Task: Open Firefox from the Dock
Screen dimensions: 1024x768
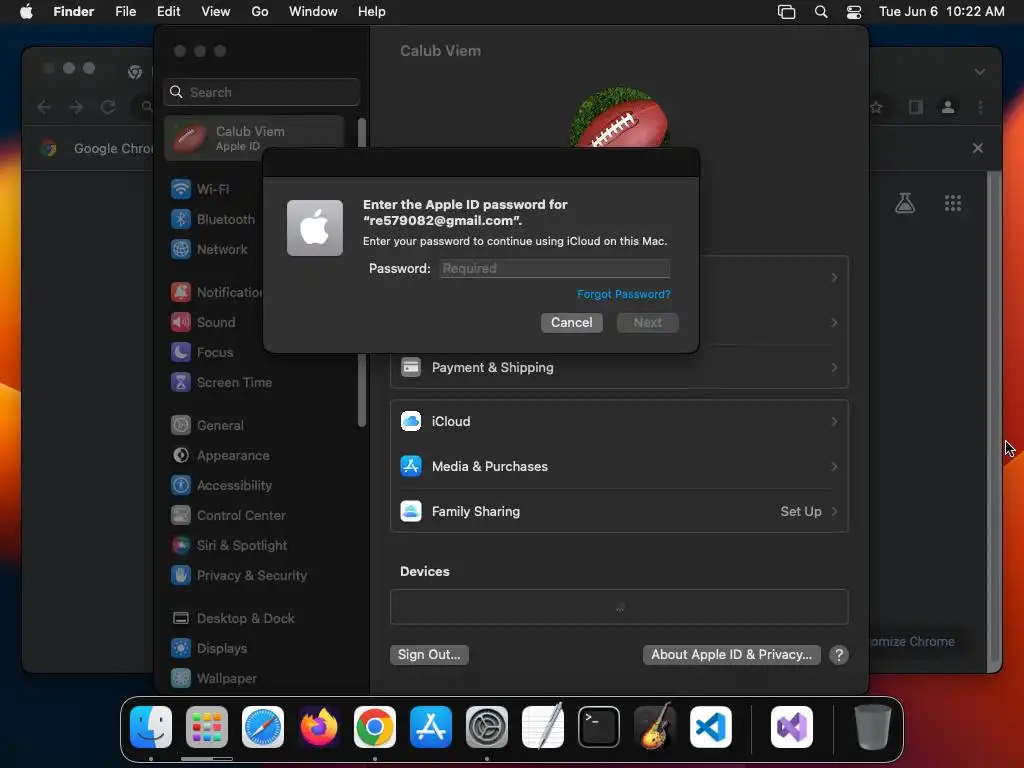Action: [319, 727]
